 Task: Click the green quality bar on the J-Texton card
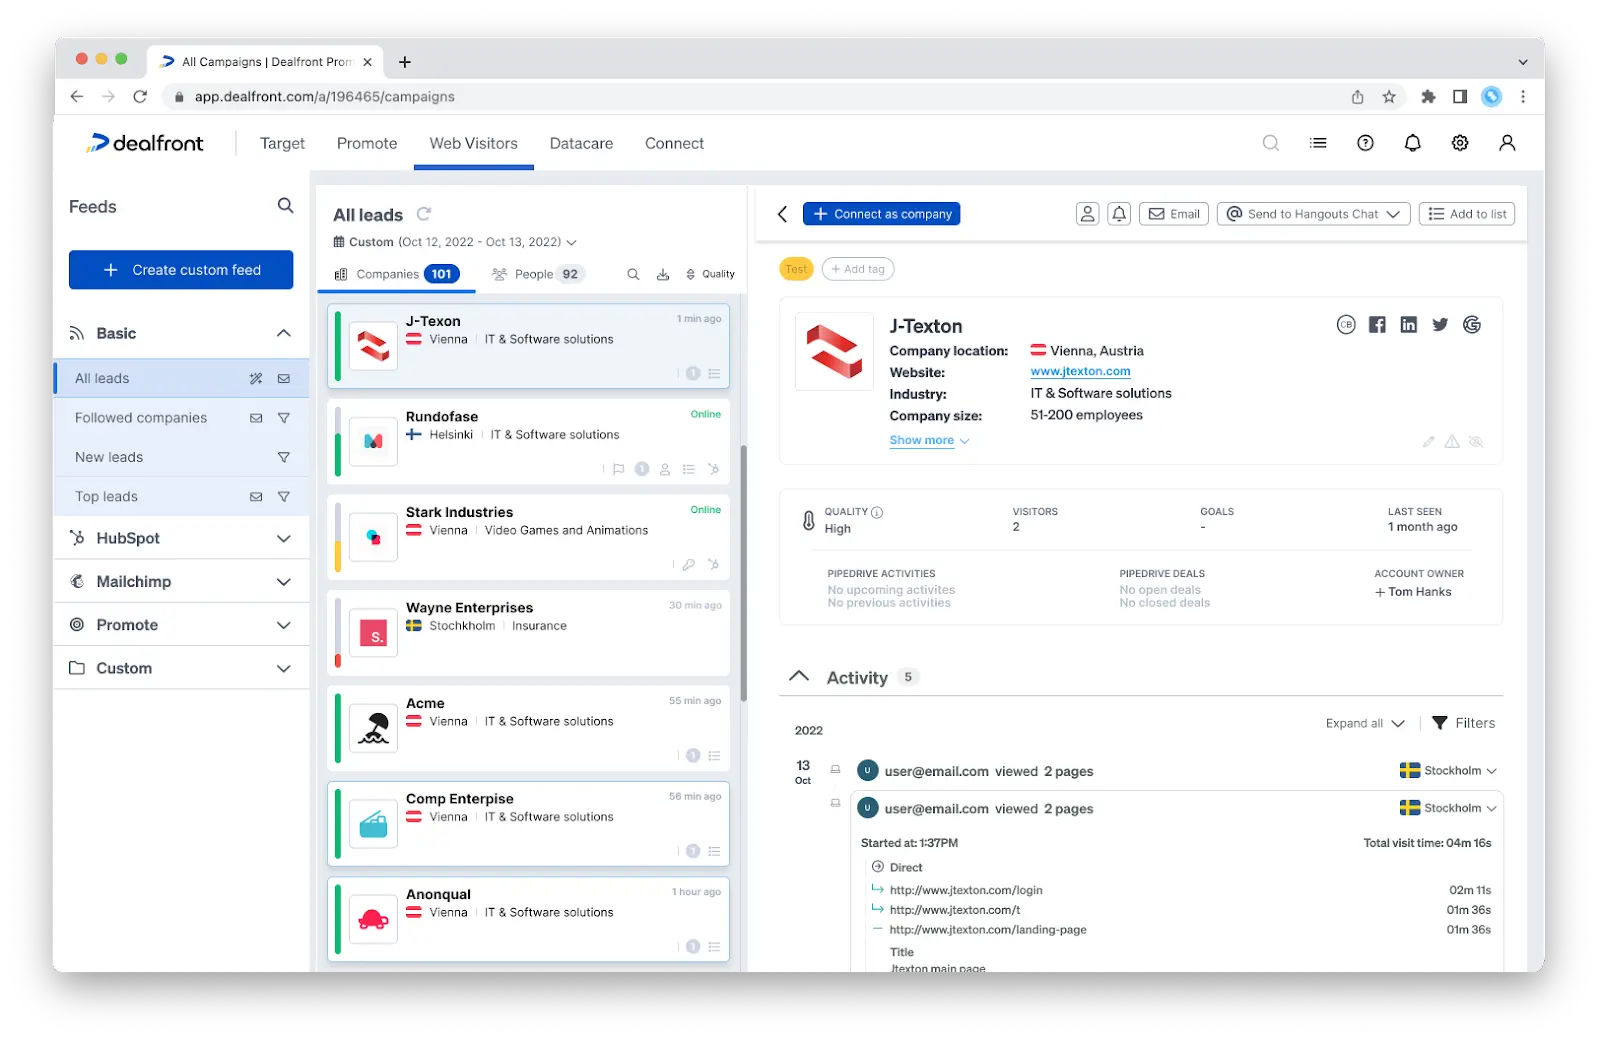[338, 345]
